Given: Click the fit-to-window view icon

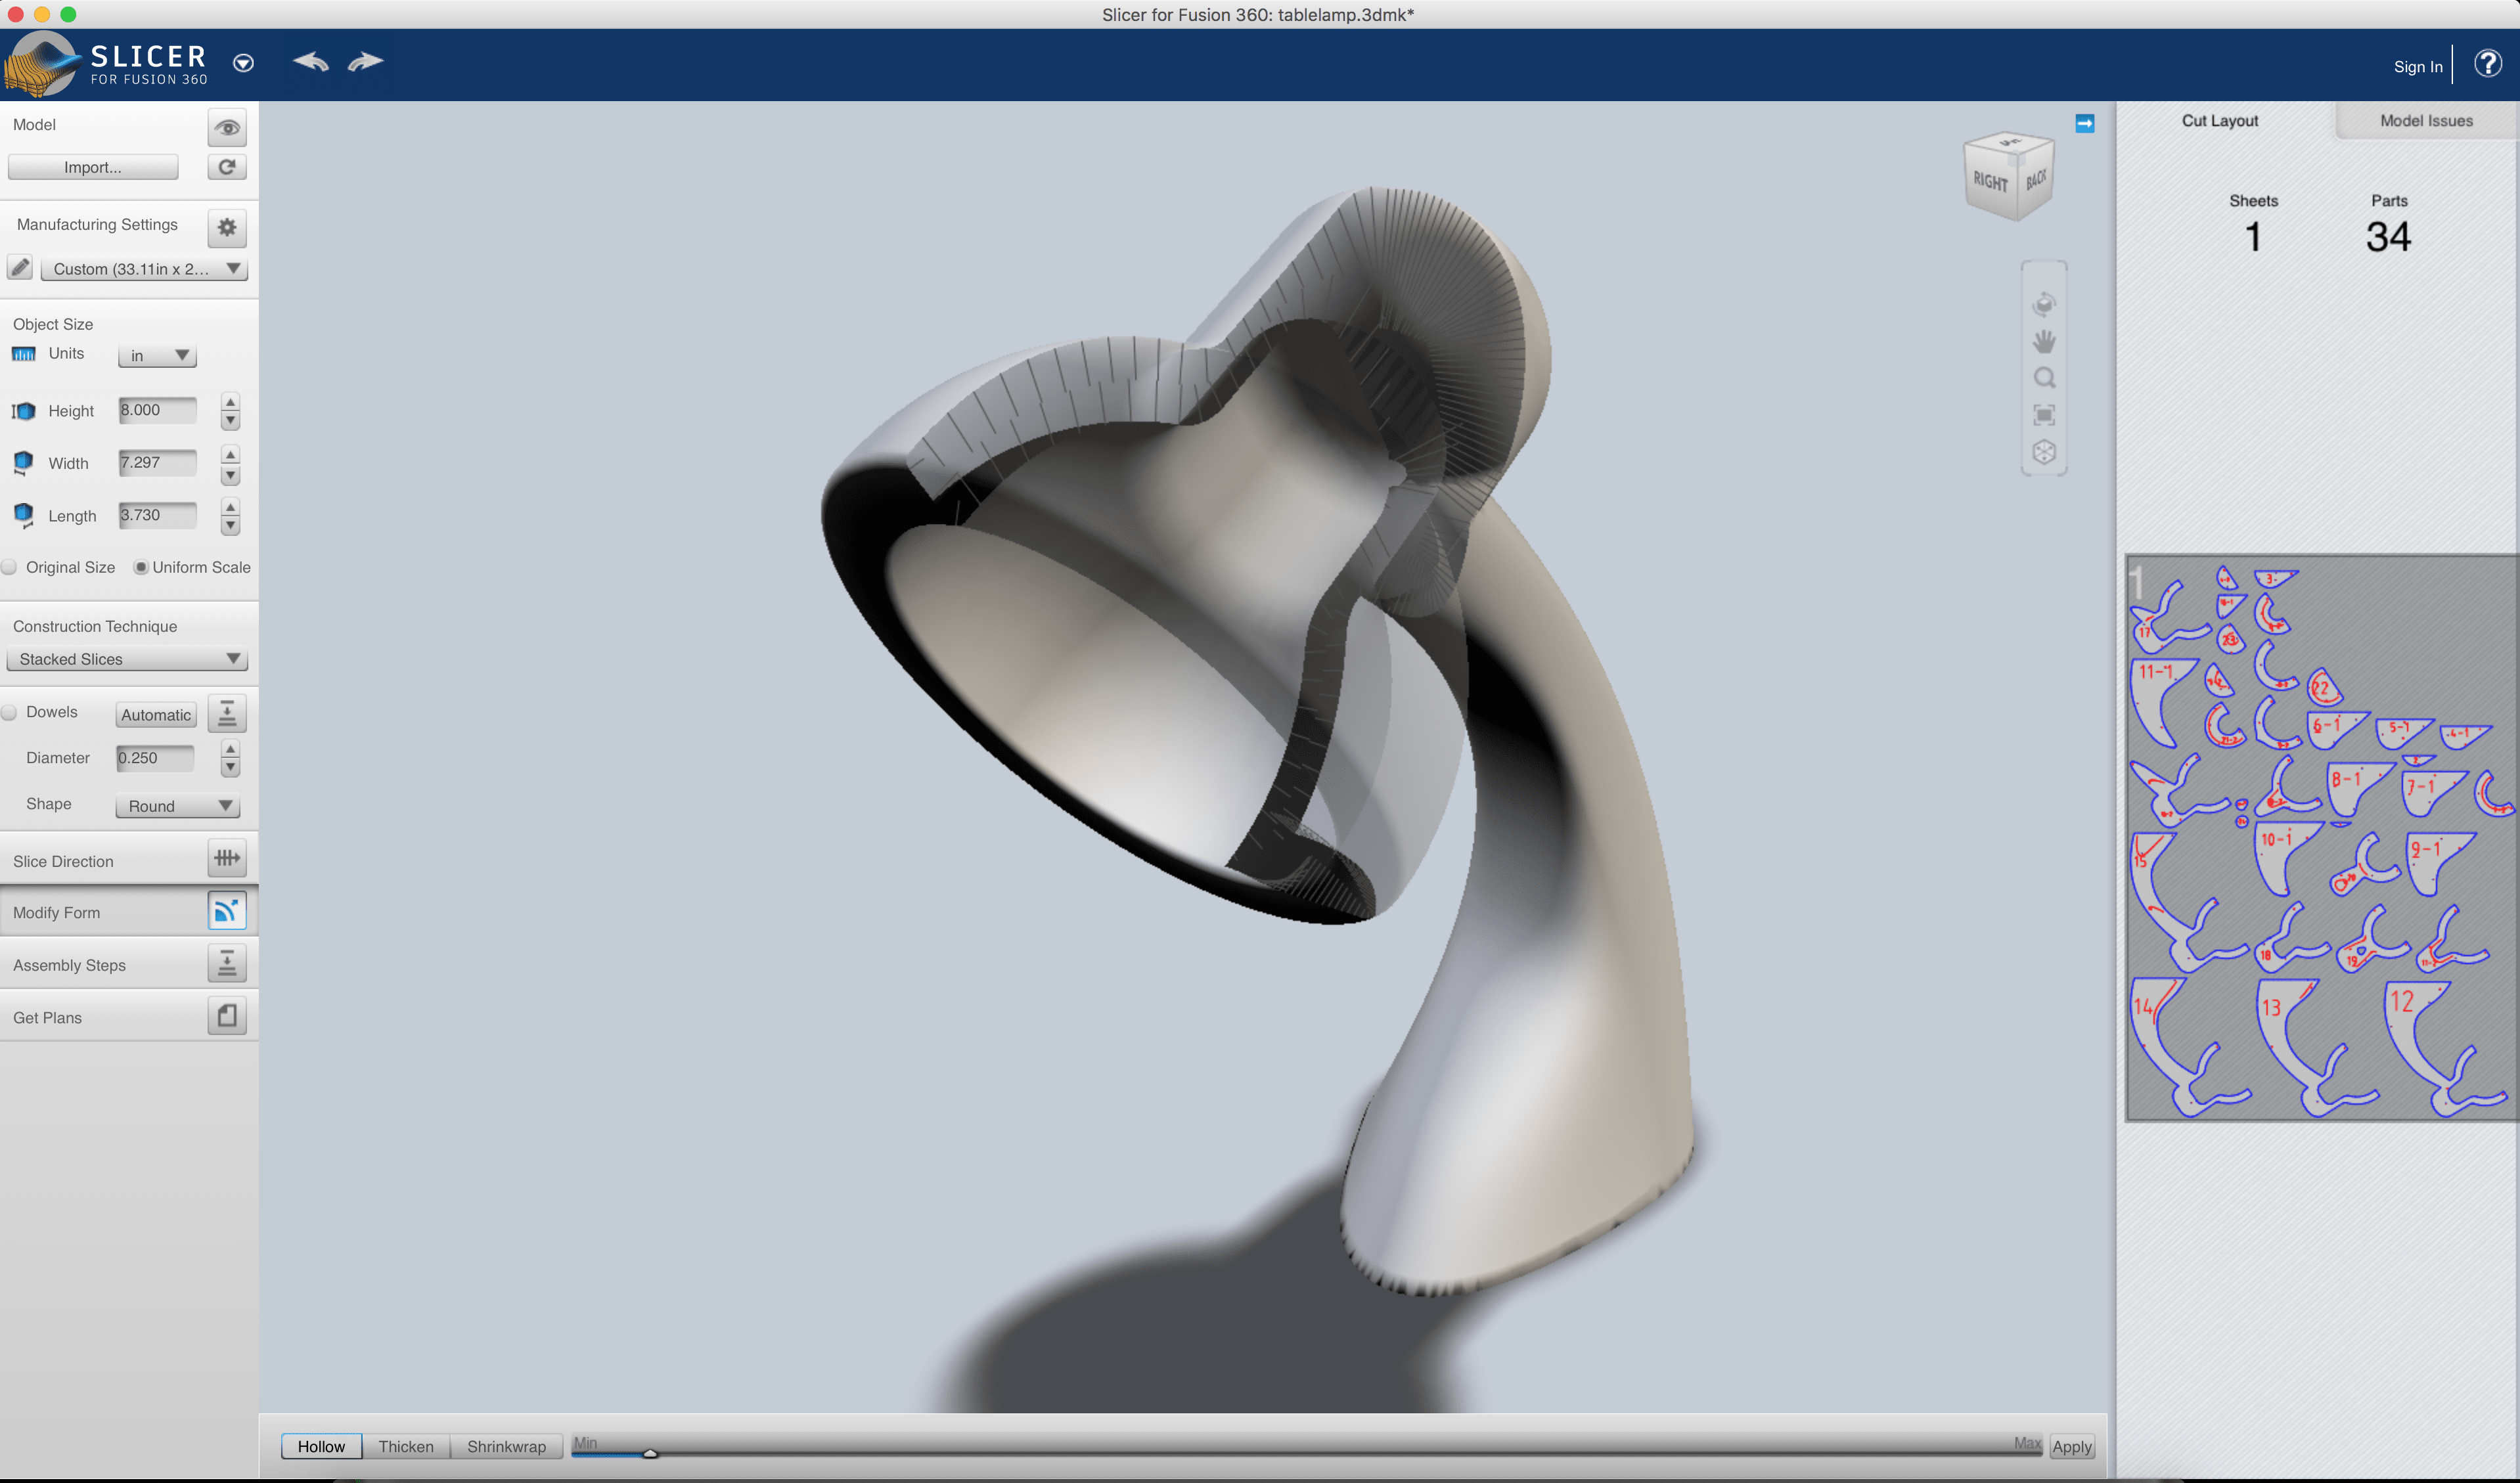Looking at the screenshot, I should click(x=2044, y=415).
